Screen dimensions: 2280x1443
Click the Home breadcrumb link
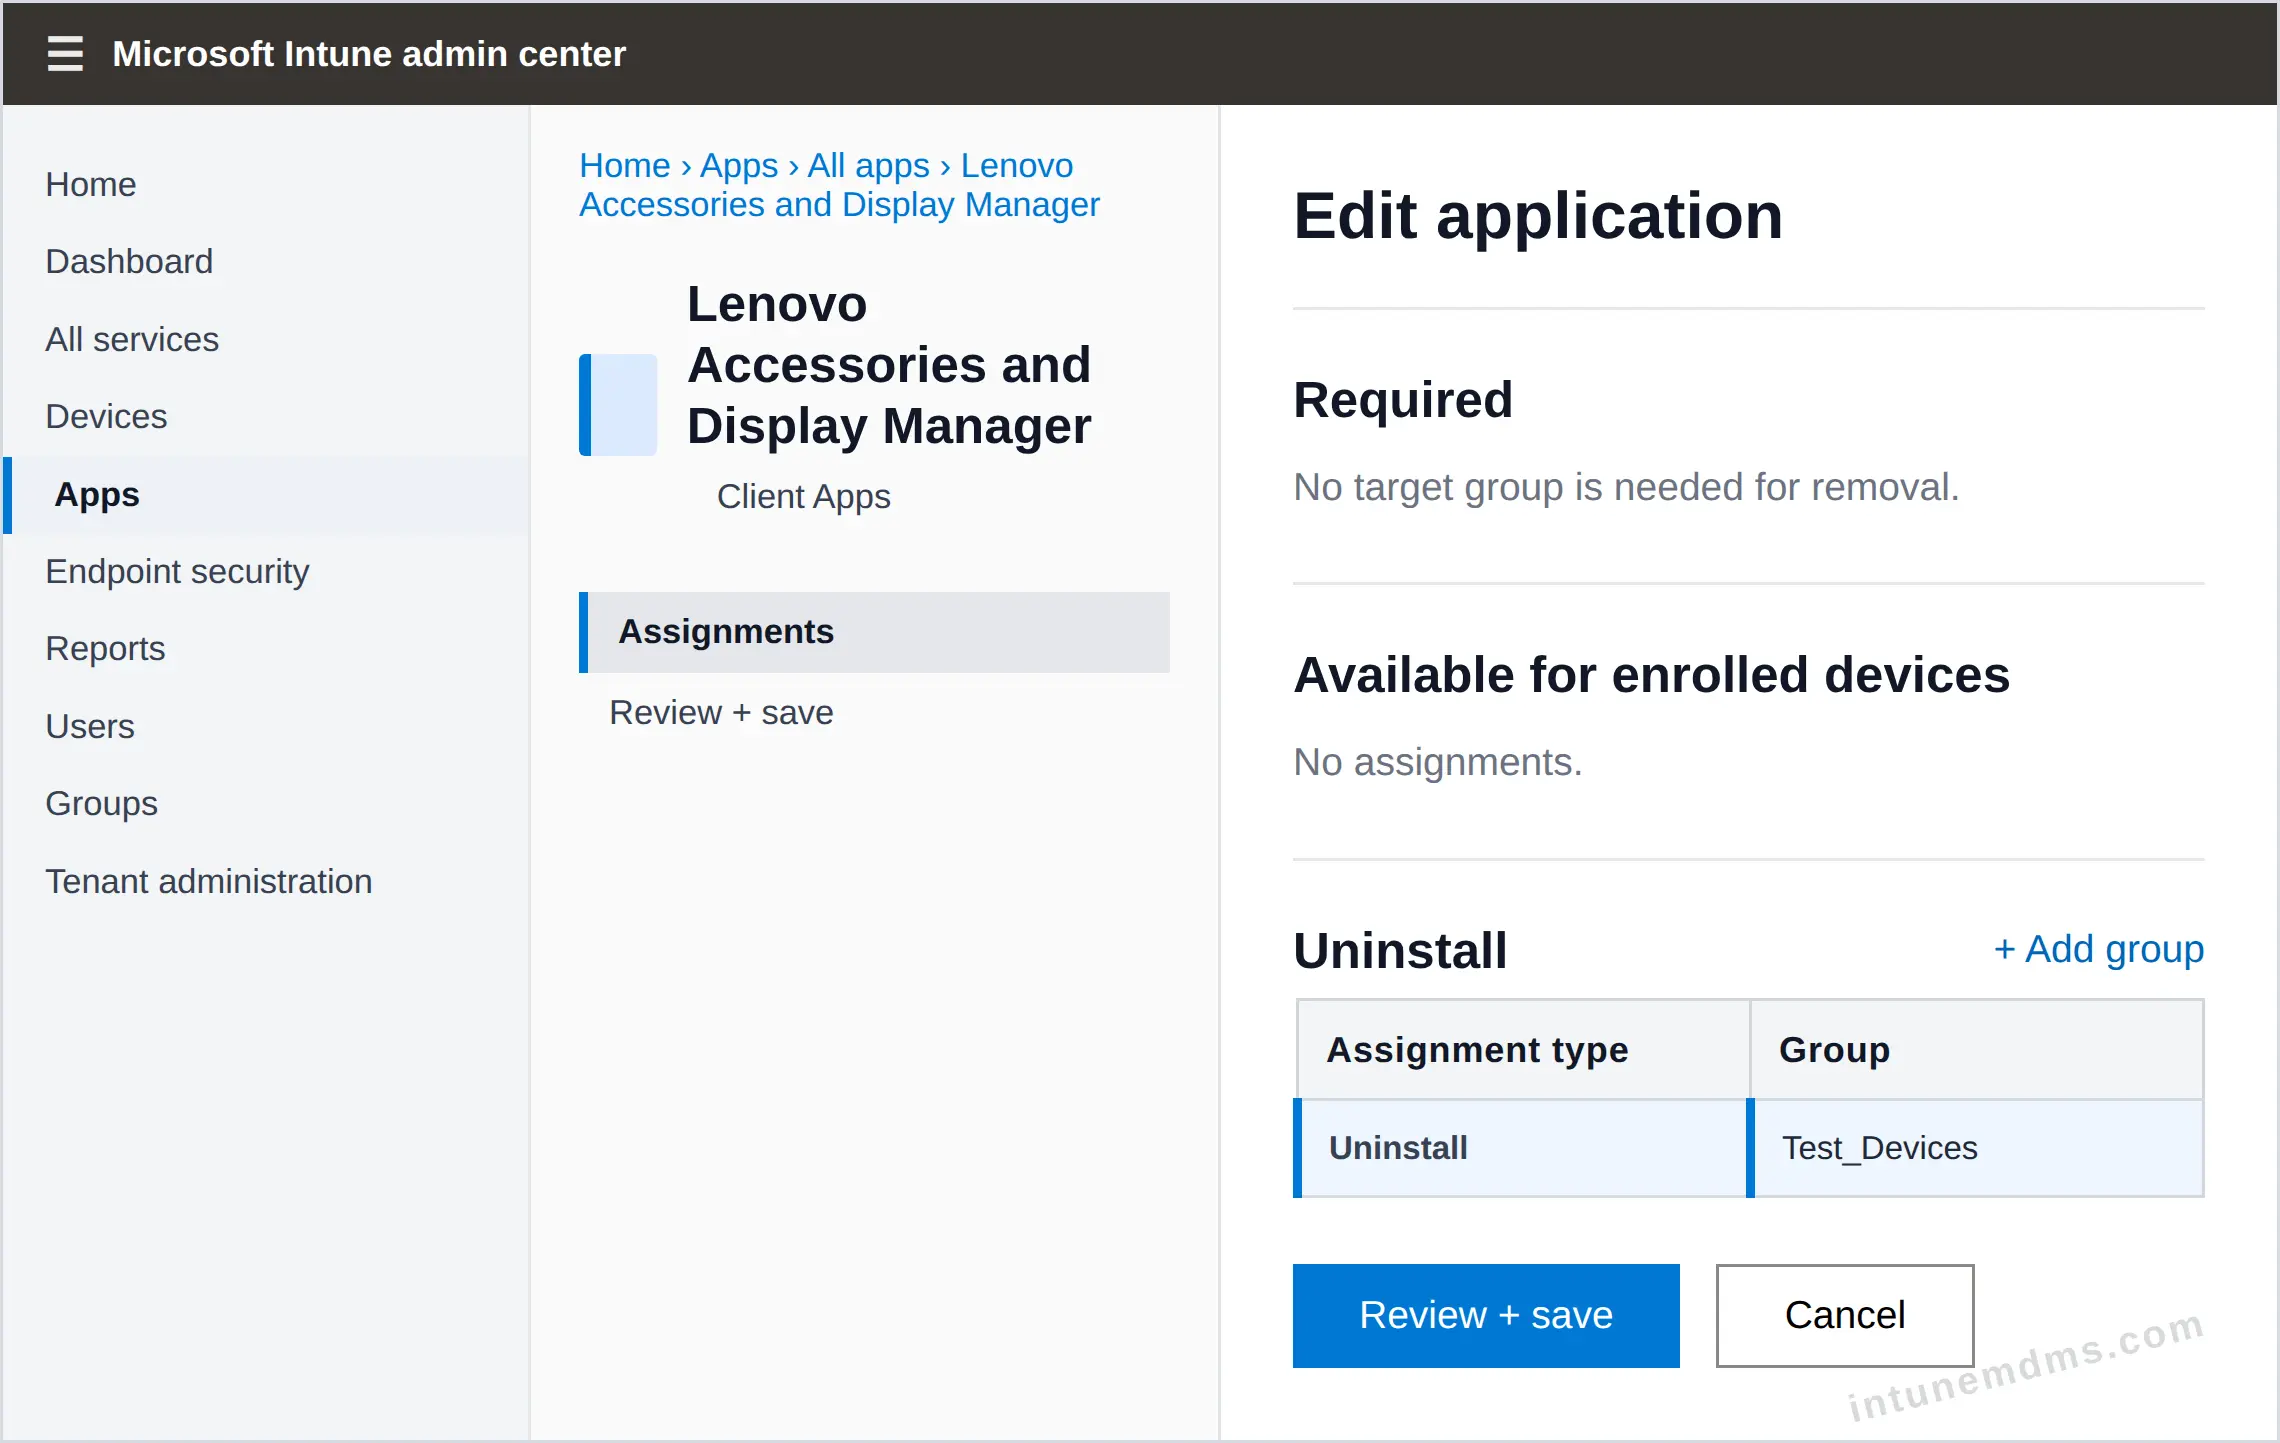click(625, 165)
